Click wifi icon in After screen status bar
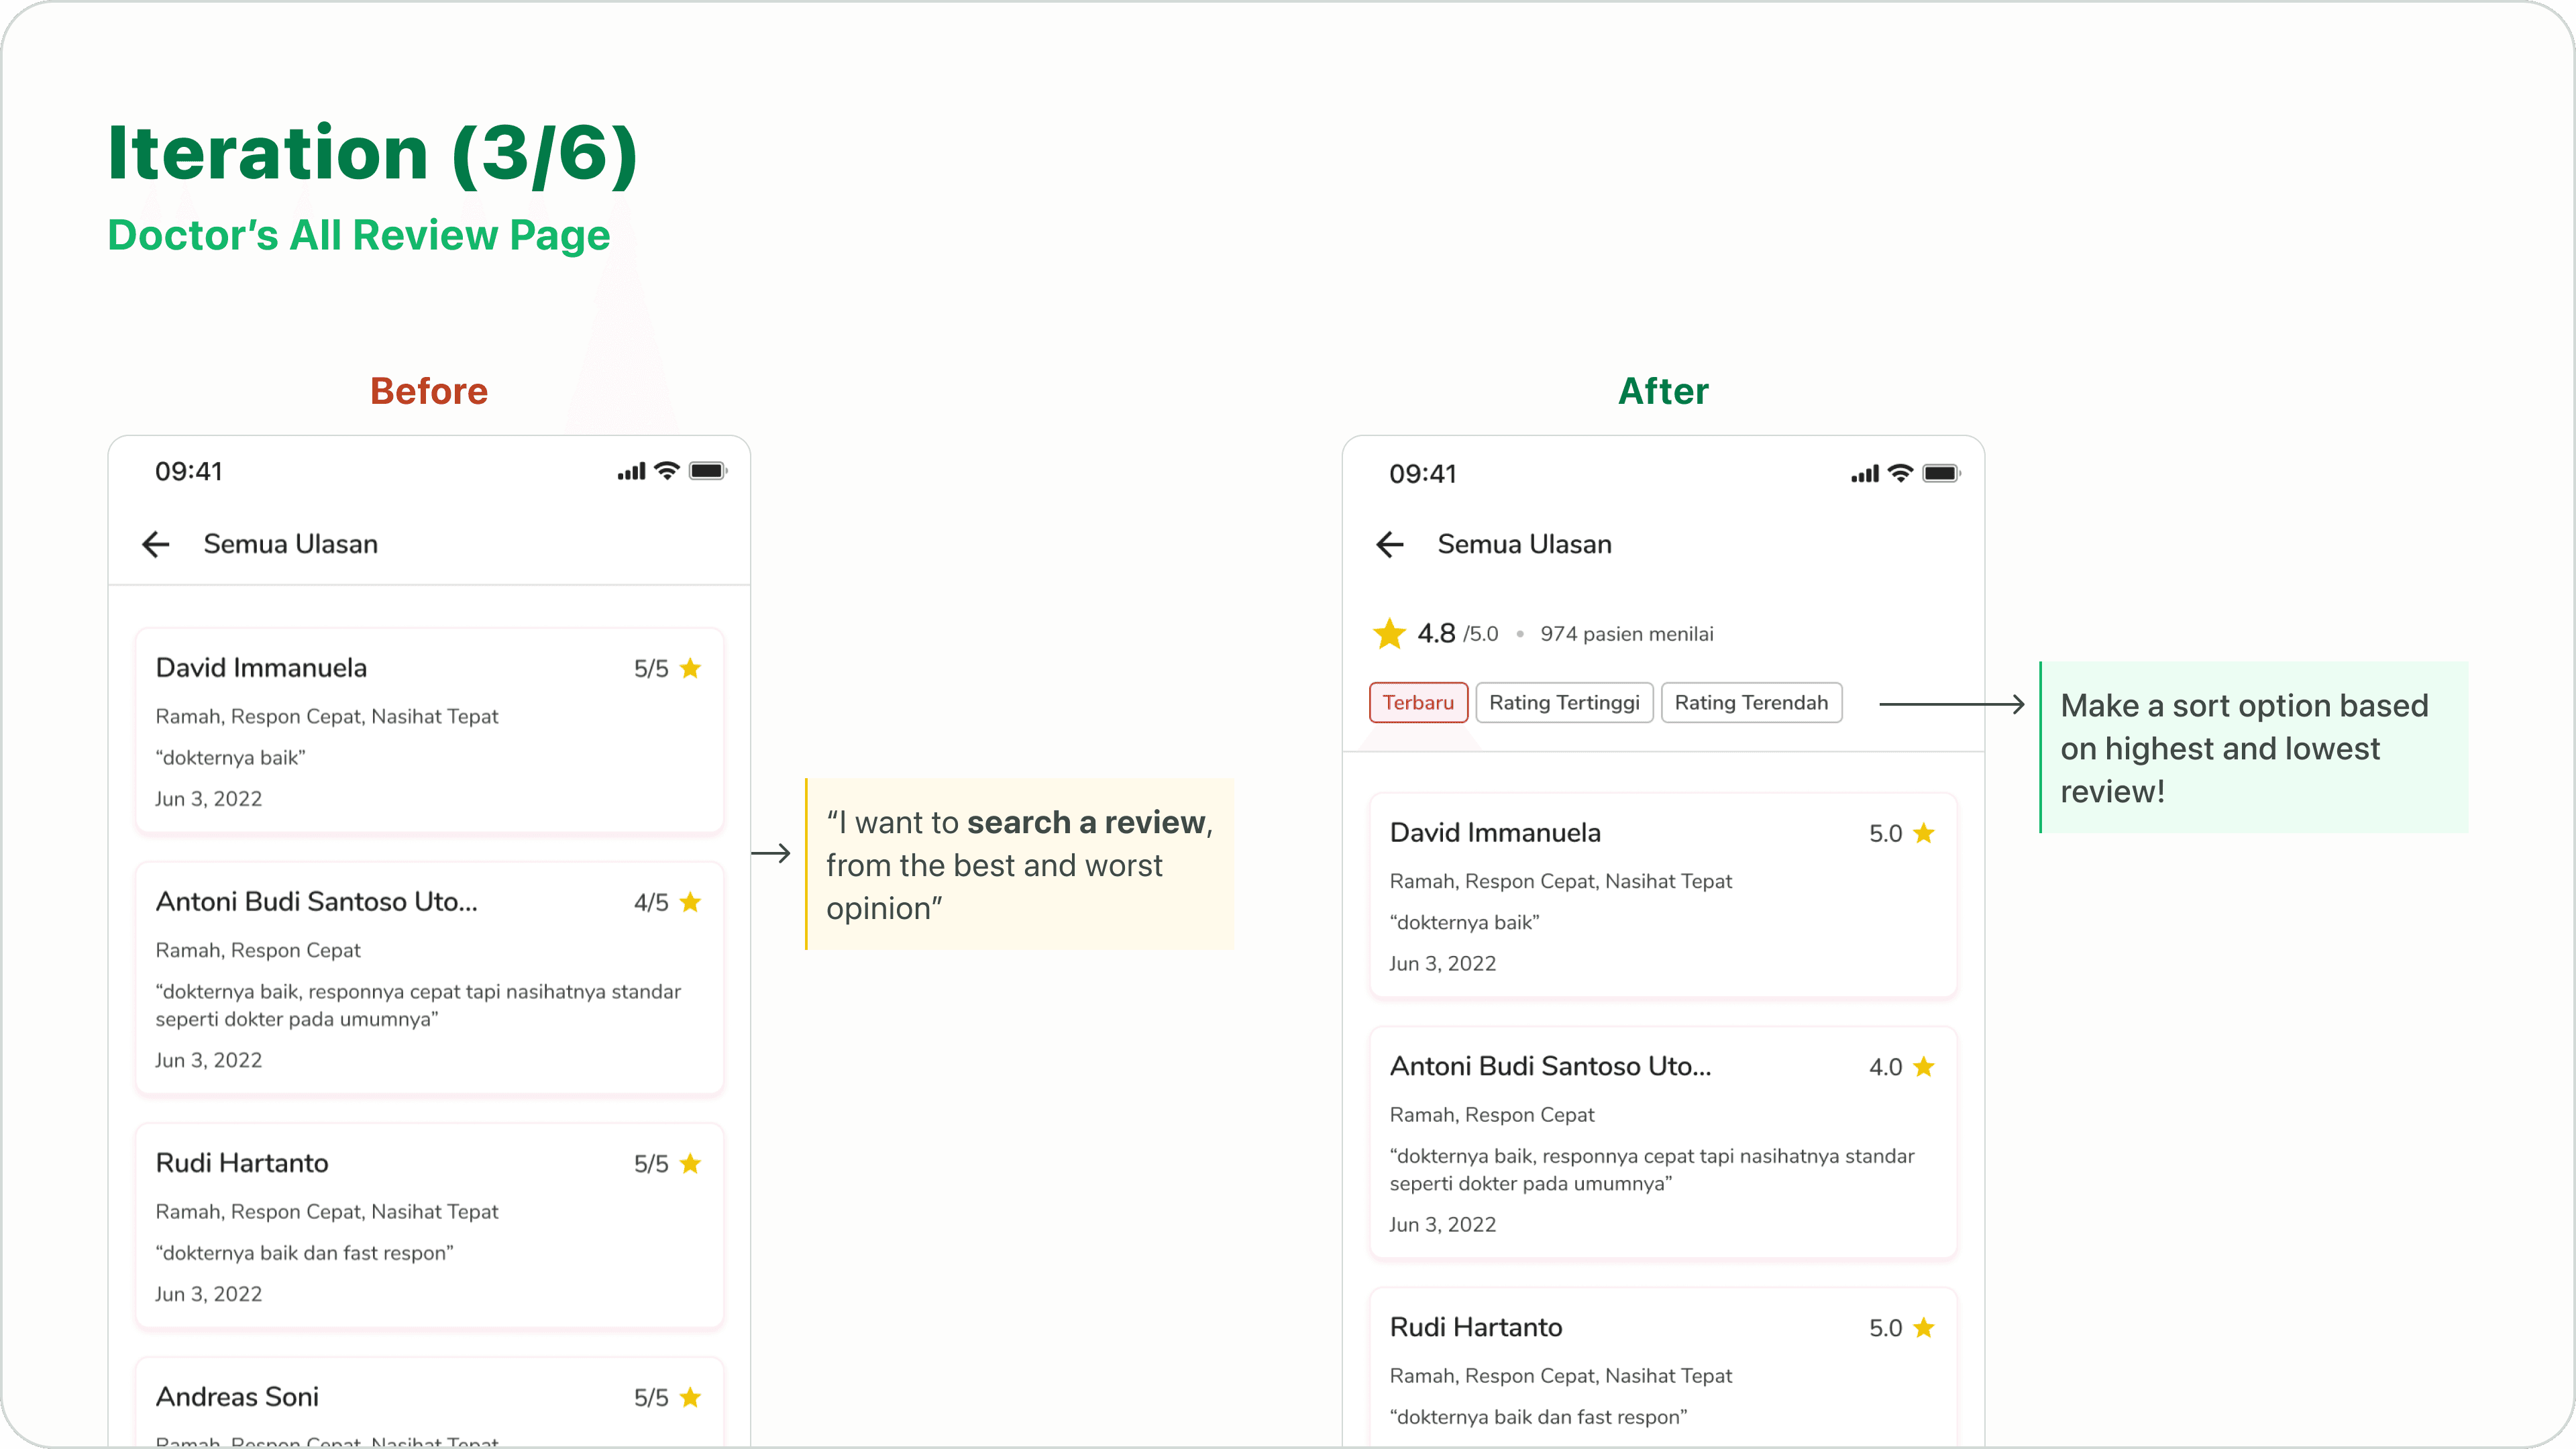 [x=1901, y=473]
